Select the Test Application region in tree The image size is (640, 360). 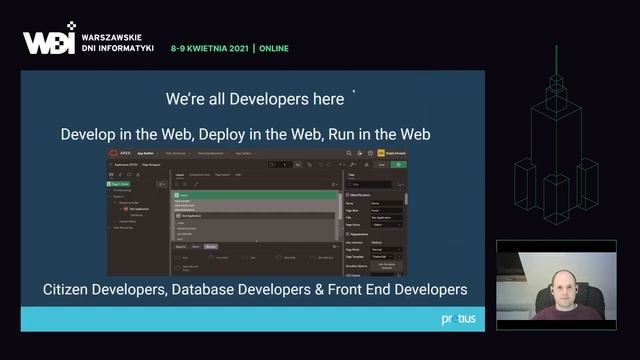137,209
